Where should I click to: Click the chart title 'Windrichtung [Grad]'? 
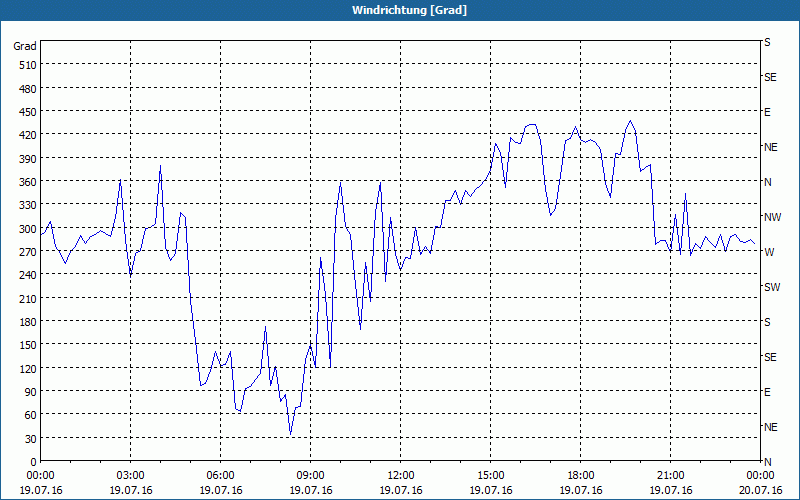pos(409,10)
